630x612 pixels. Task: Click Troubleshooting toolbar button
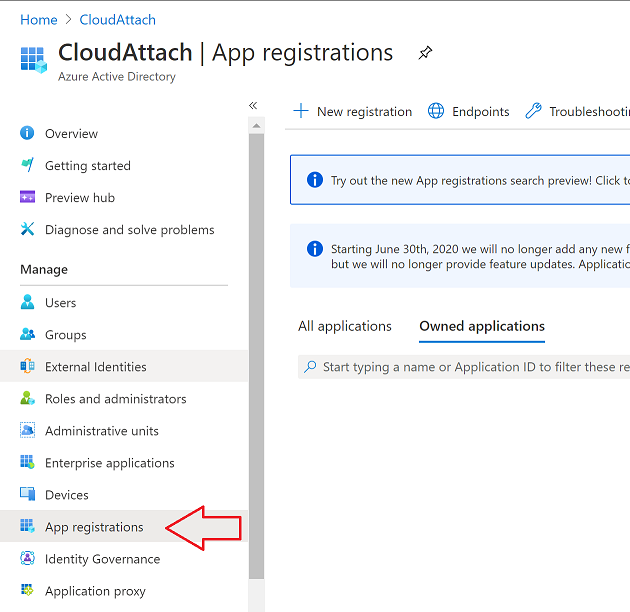coord(577,111)
